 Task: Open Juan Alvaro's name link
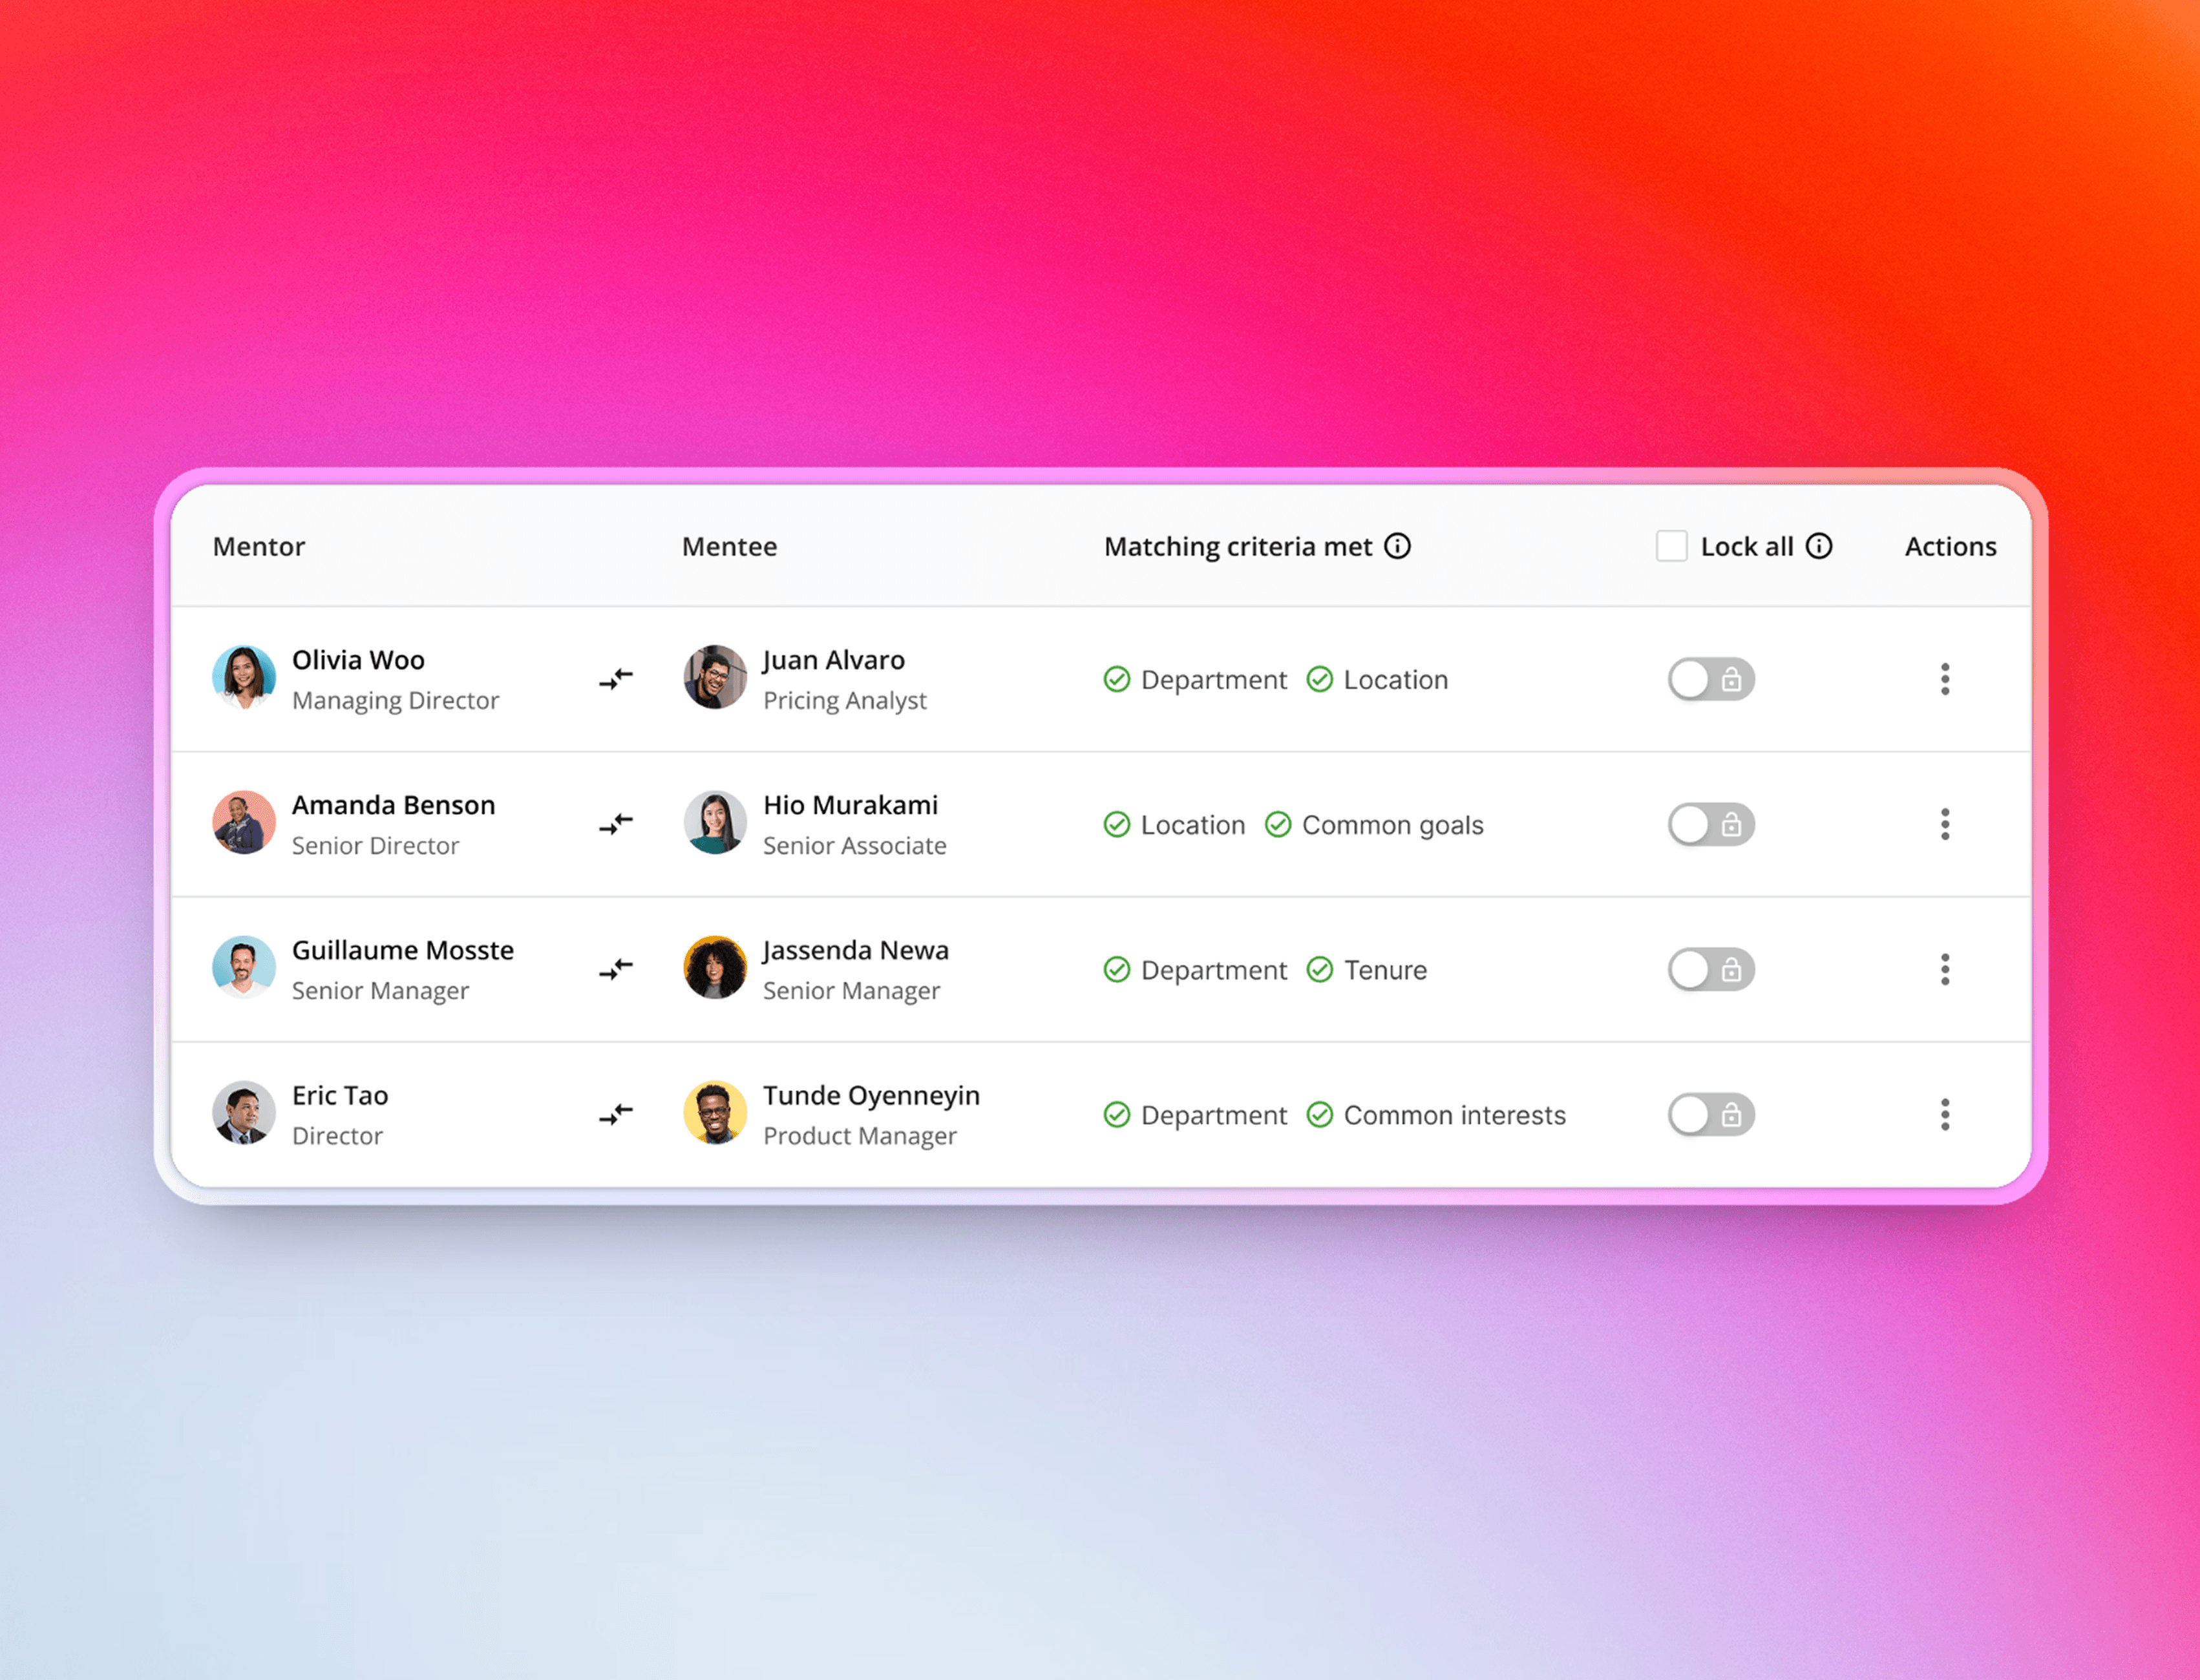point(833,660)
